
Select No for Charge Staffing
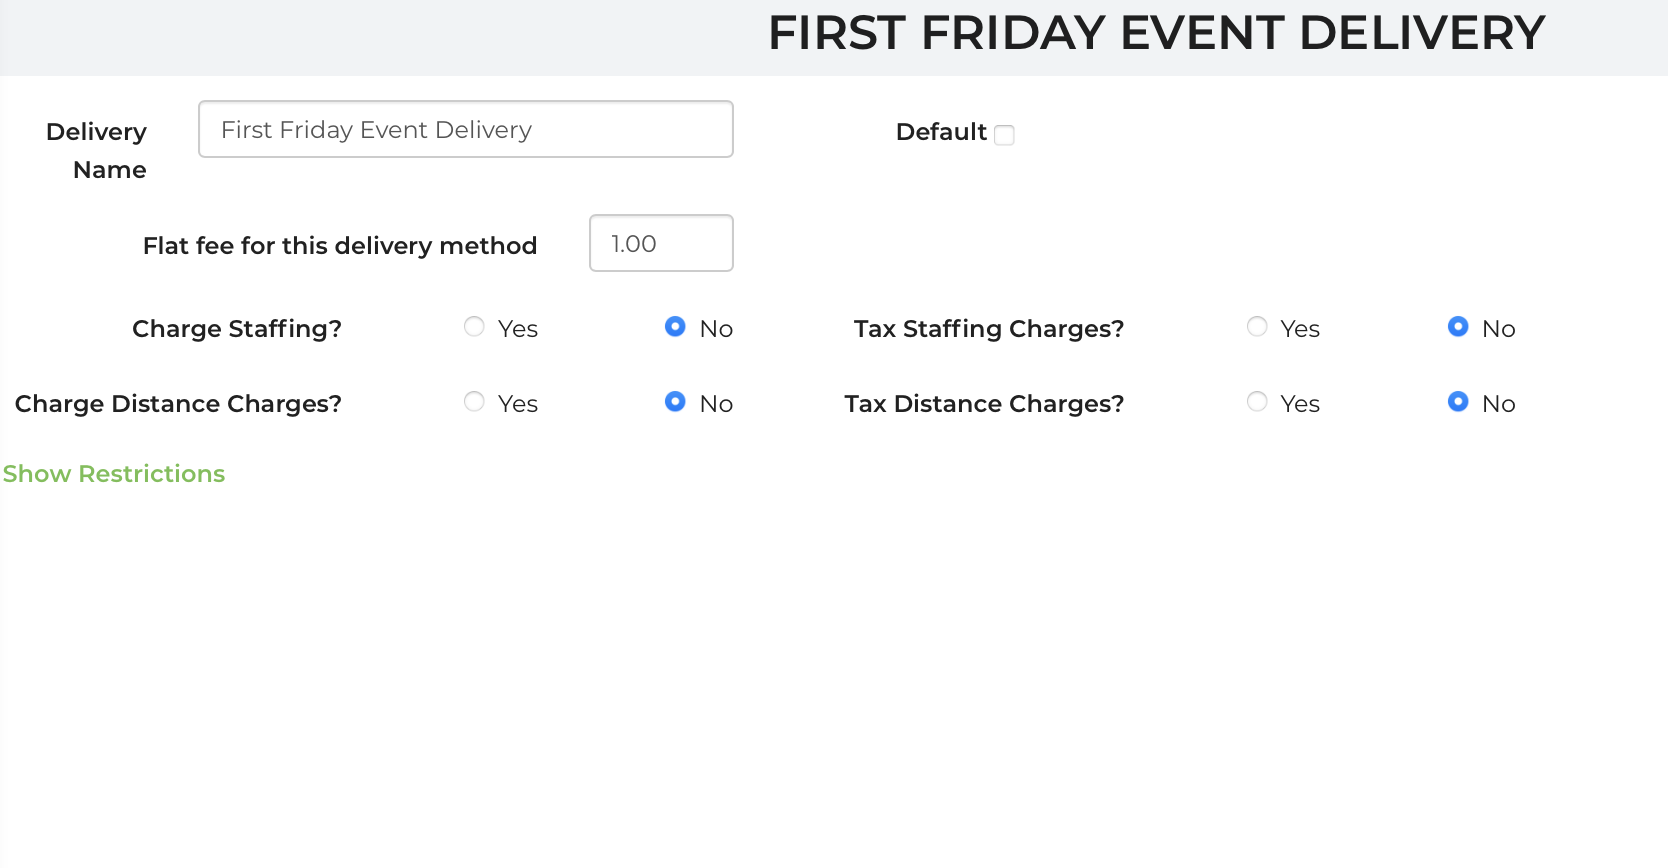(675, 327)
